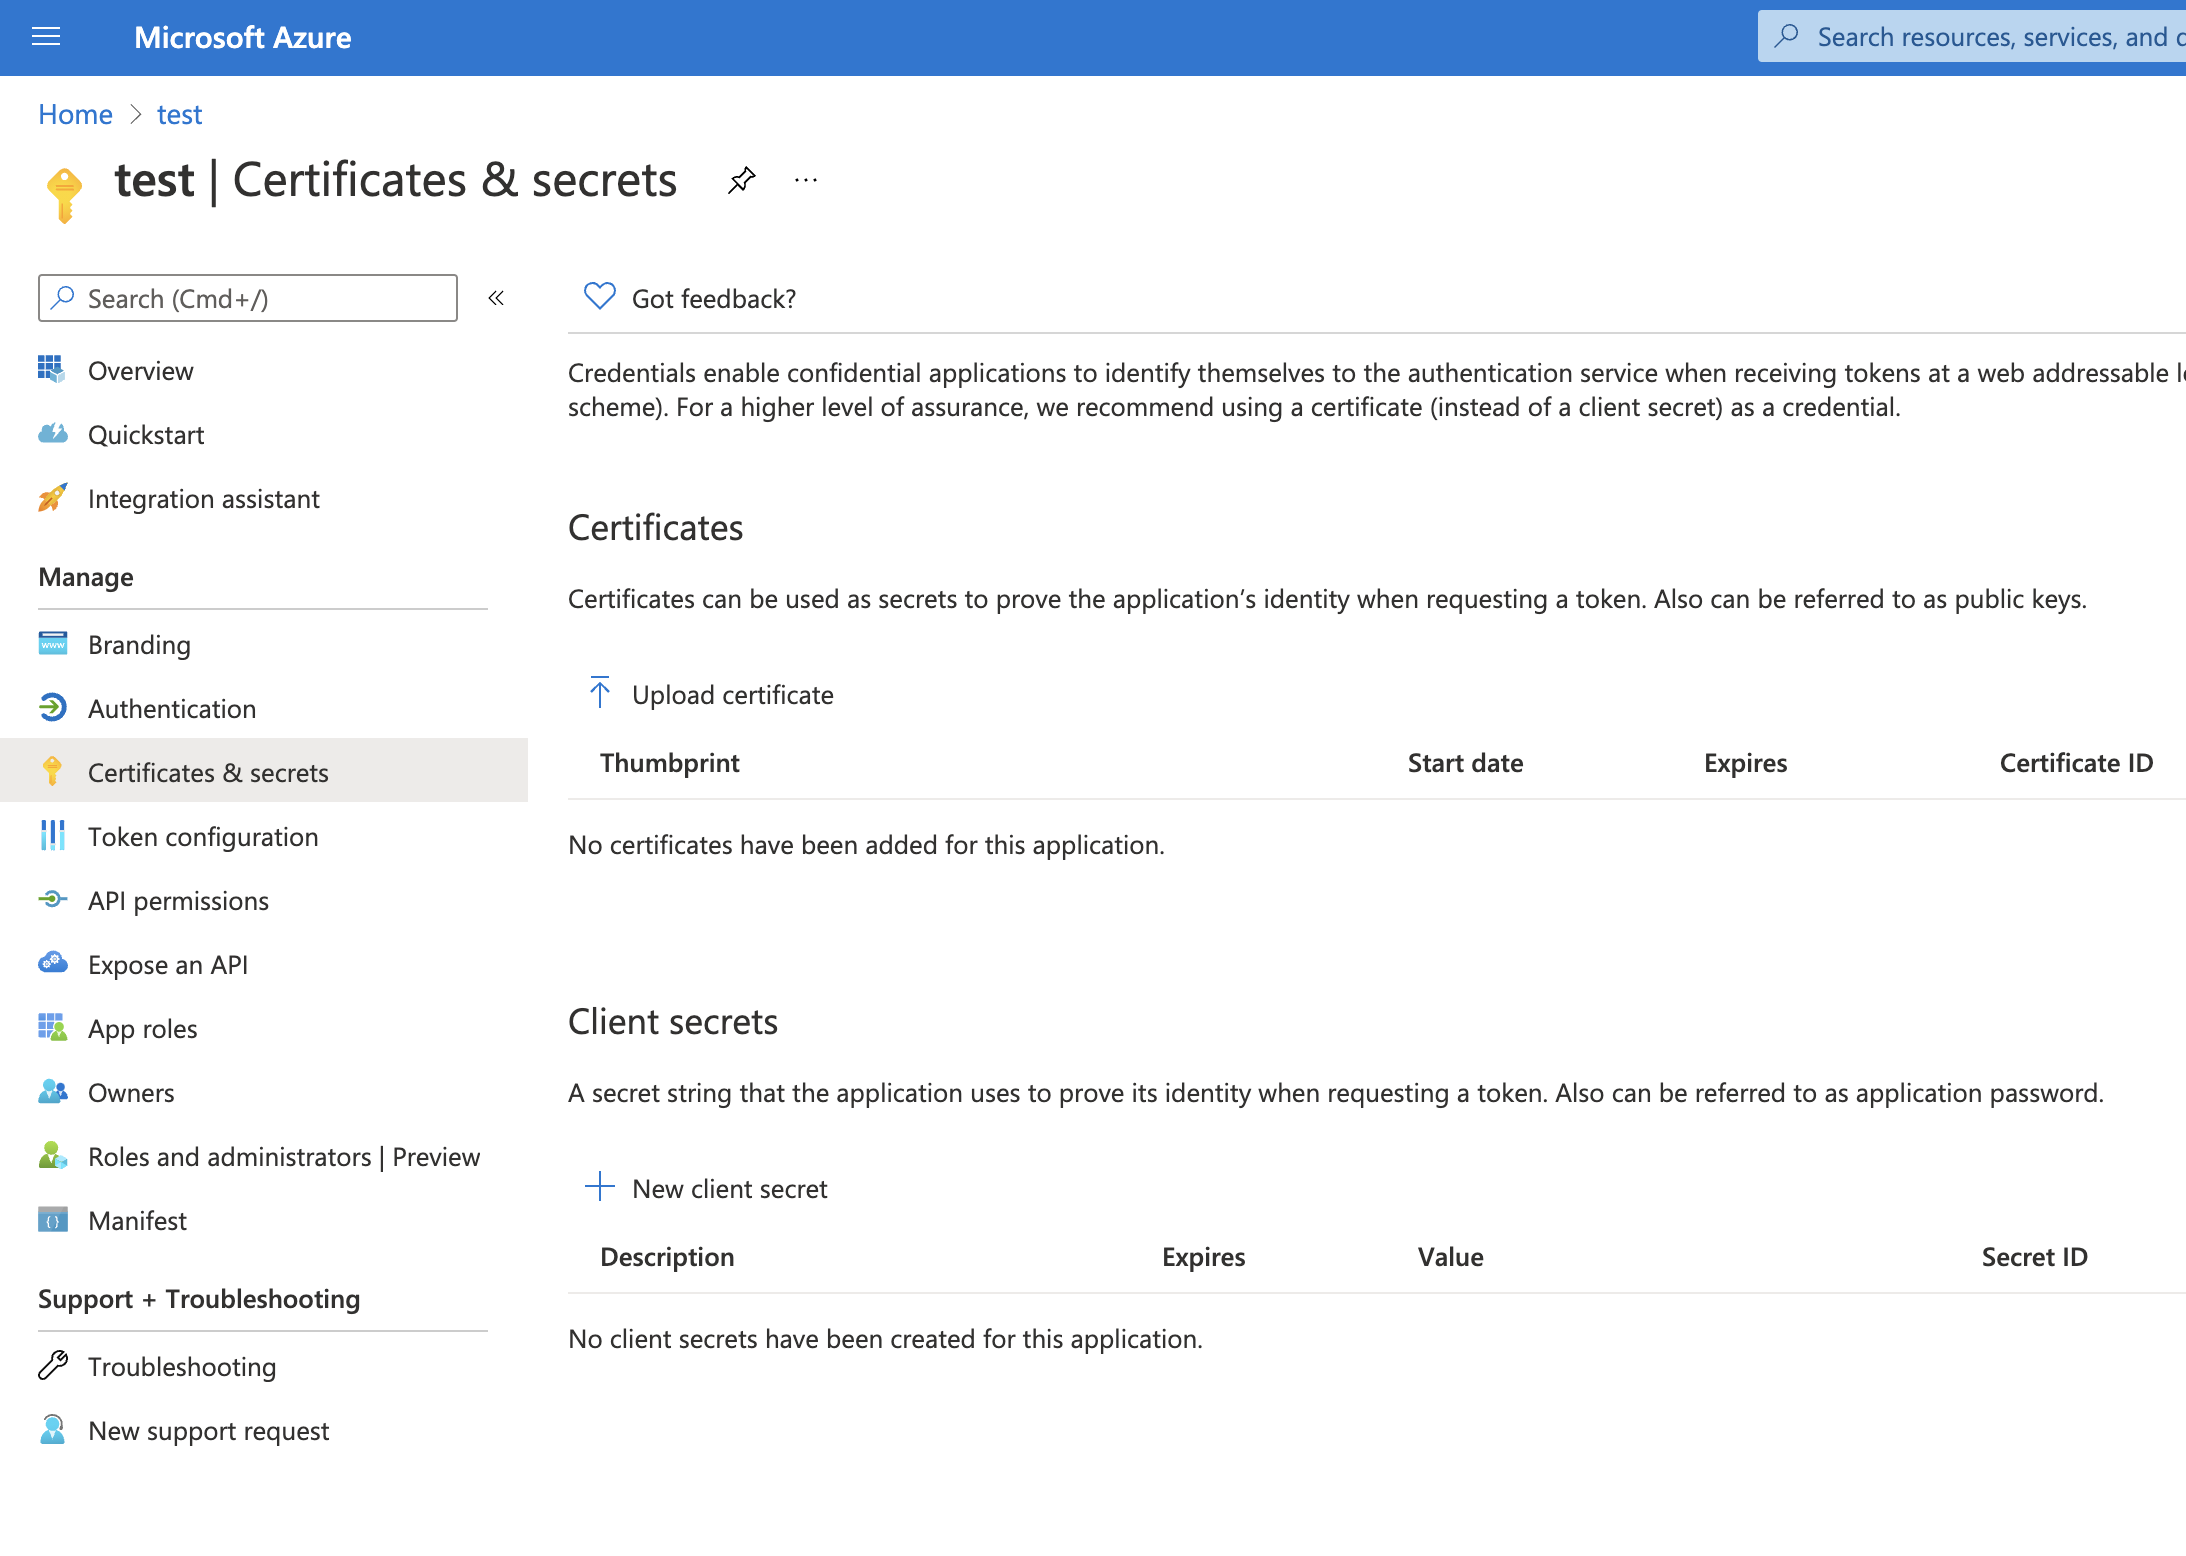
Task: Click the API permissions key icon
Action: [x=54, y=900]
